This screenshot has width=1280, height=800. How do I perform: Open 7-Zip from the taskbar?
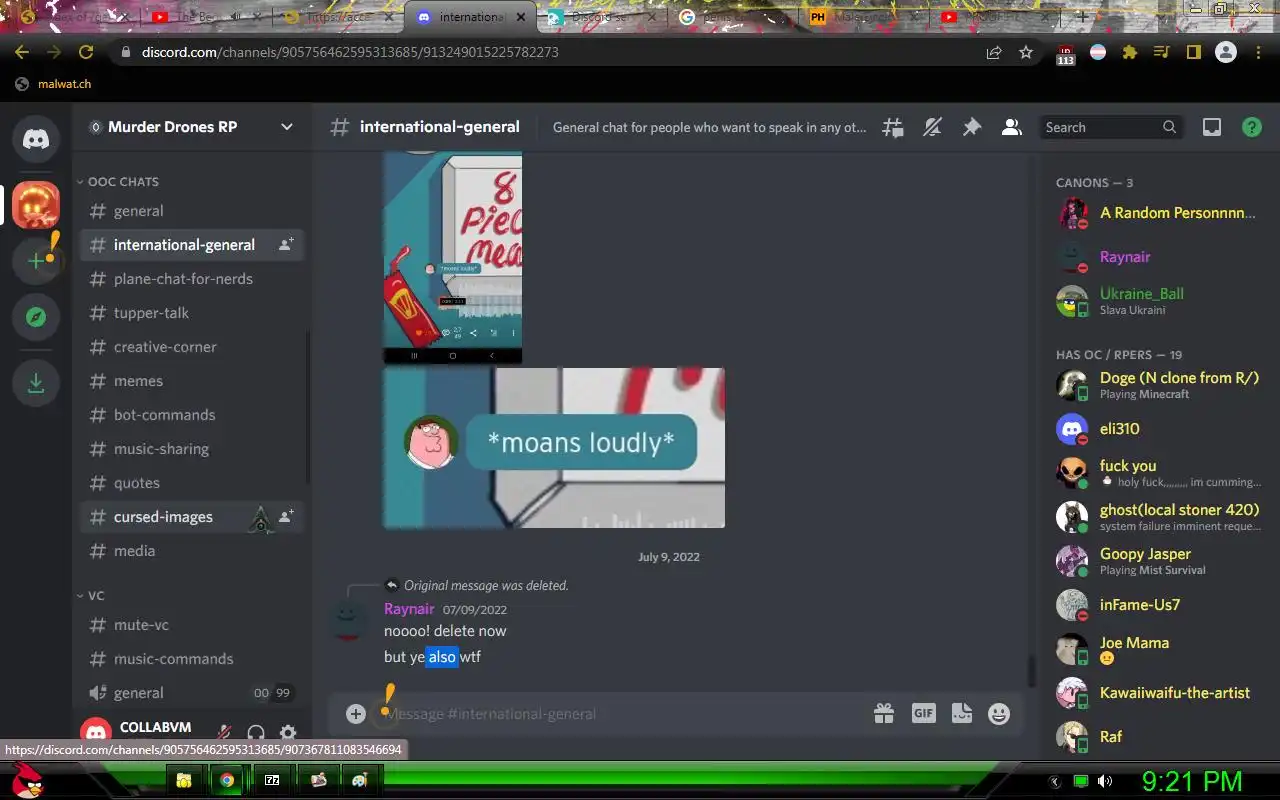[x=272, y=780]
